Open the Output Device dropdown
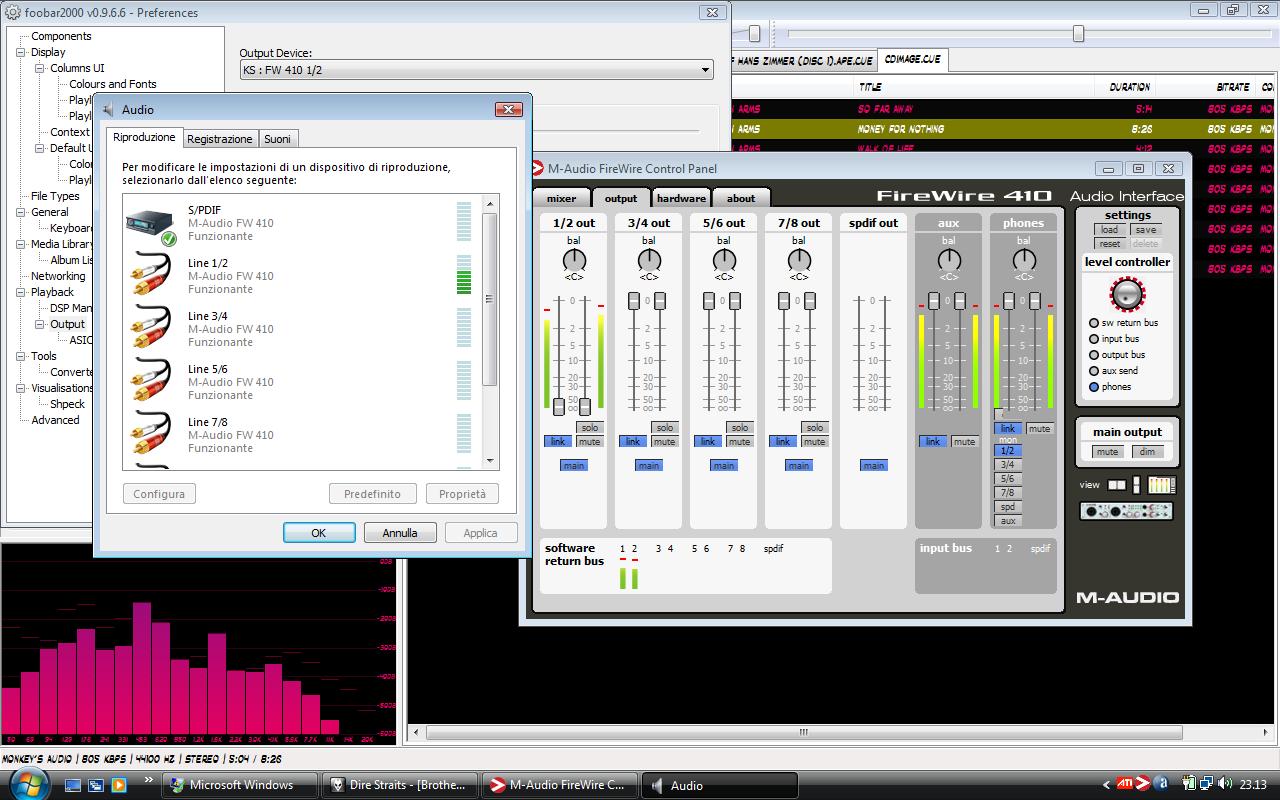This screenshot has width=1280, height=800. point(706,70)
